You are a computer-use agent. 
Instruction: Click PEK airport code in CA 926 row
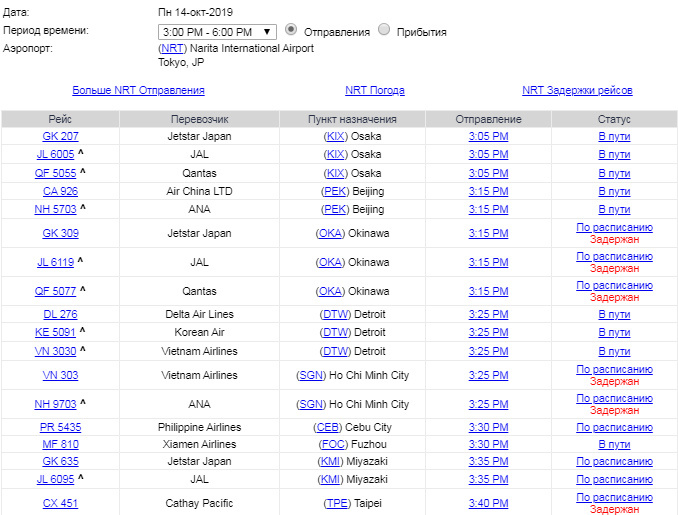click(x=335, y=192)
